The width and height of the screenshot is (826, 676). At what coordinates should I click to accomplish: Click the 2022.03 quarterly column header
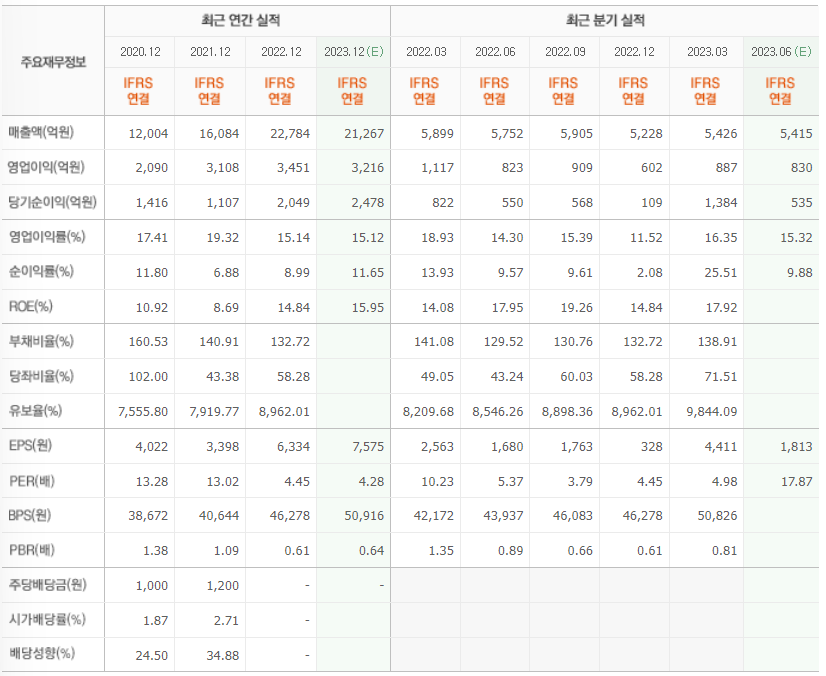pos(426,52)
